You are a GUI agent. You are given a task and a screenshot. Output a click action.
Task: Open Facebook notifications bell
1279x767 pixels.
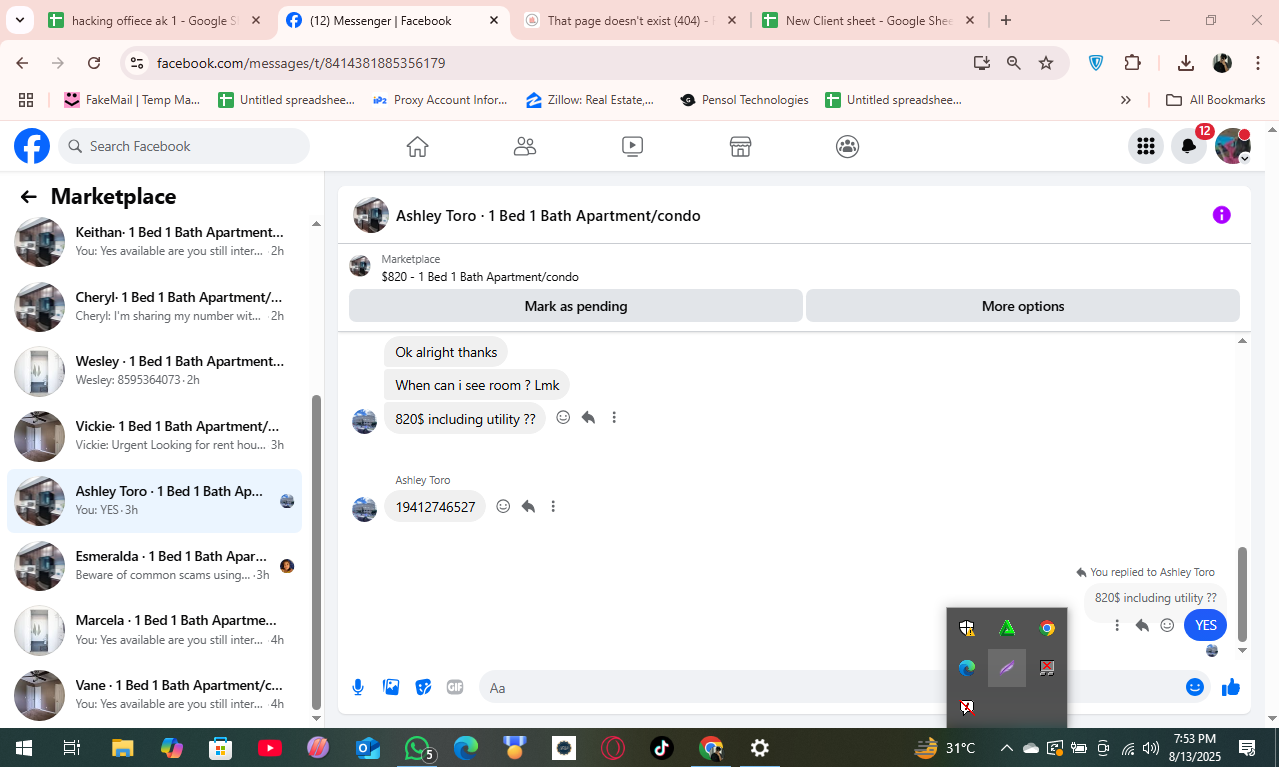pos(1189,146)
